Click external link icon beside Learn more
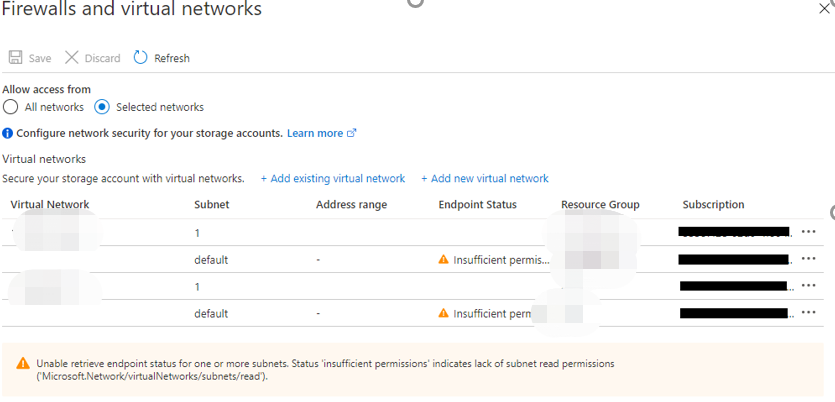The height and width of the screenshot is (402, 835). click(352, 133)
